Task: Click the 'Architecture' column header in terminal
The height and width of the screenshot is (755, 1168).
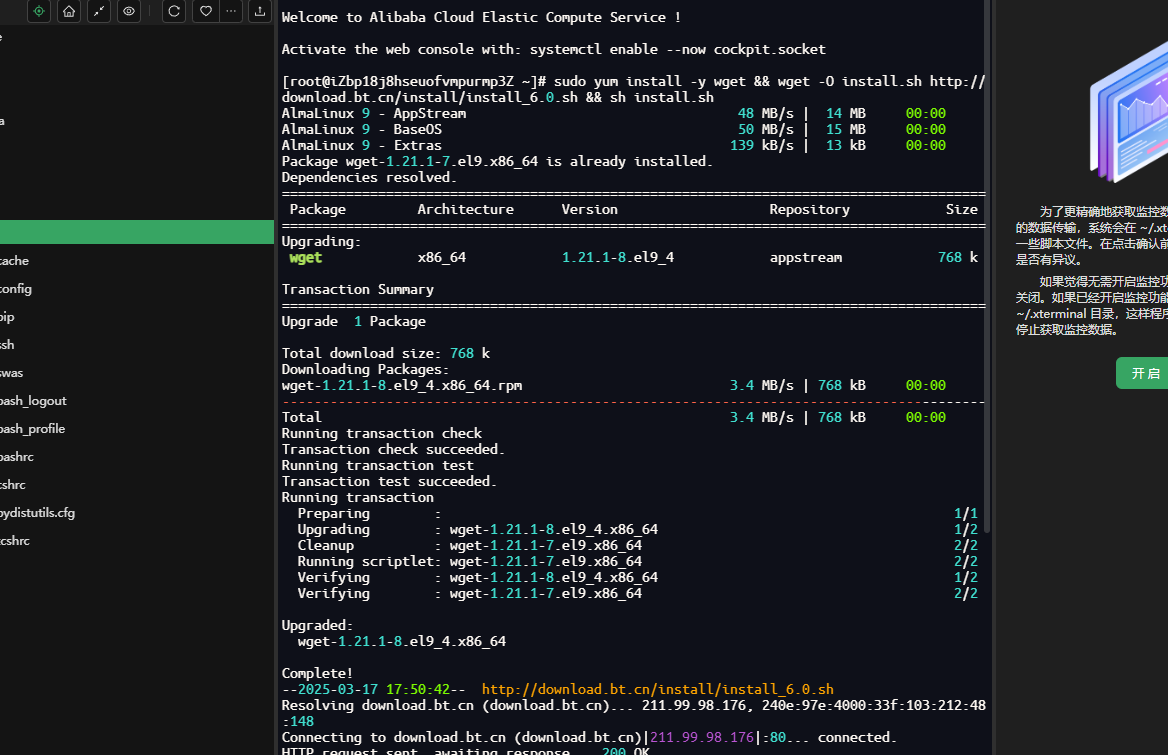Action: [x=466, y=209]
